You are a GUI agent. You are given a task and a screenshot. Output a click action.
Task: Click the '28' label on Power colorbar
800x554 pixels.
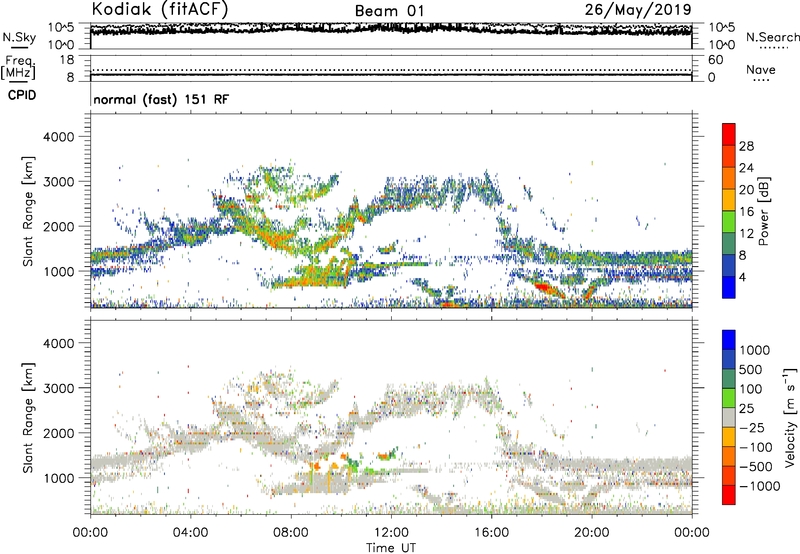tap(746, 146)
